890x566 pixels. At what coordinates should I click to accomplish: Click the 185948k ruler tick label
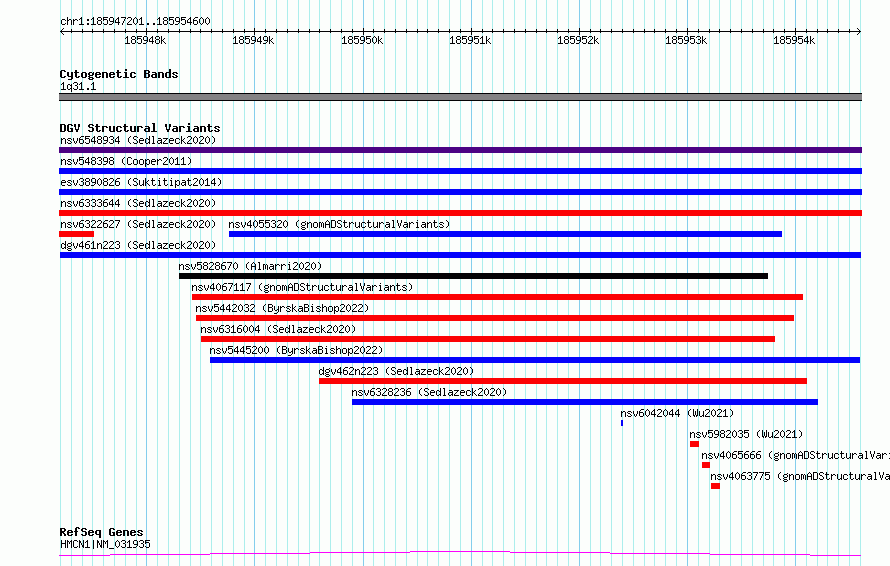coord(145,40)
